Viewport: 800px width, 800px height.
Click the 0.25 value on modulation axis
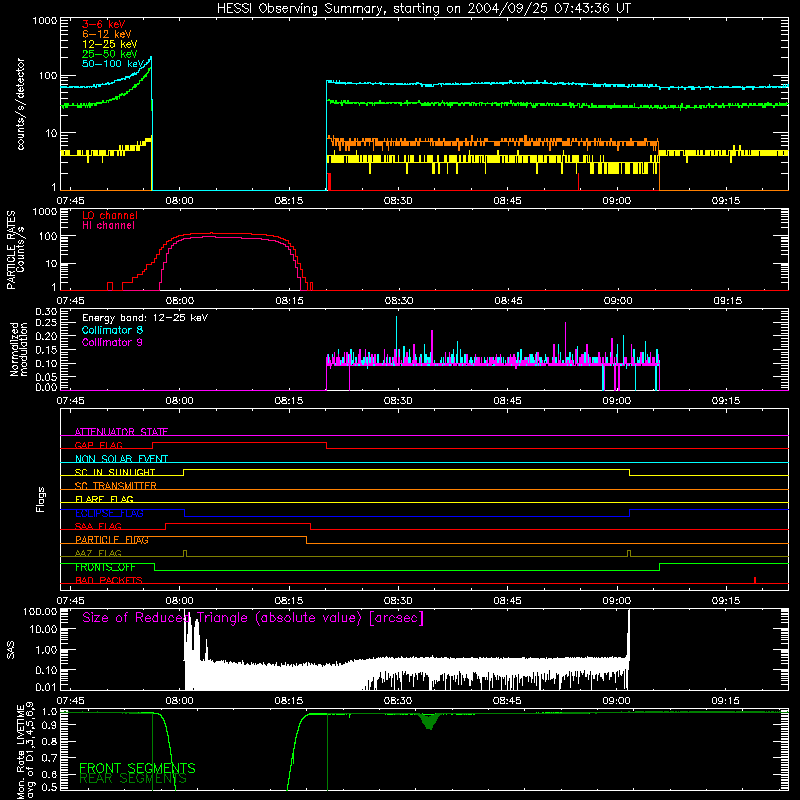pos(47,323)
